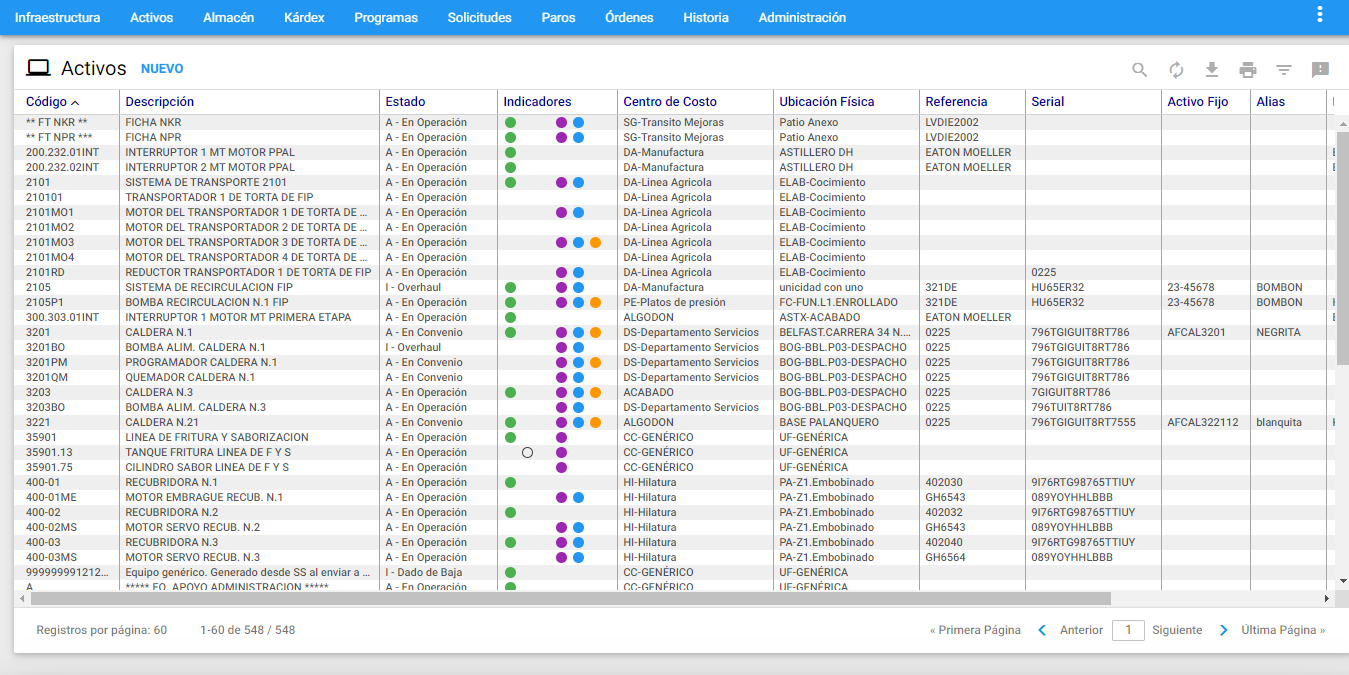
Task: Click the horizontal scrollbar thumb
Action: point(570,598)
